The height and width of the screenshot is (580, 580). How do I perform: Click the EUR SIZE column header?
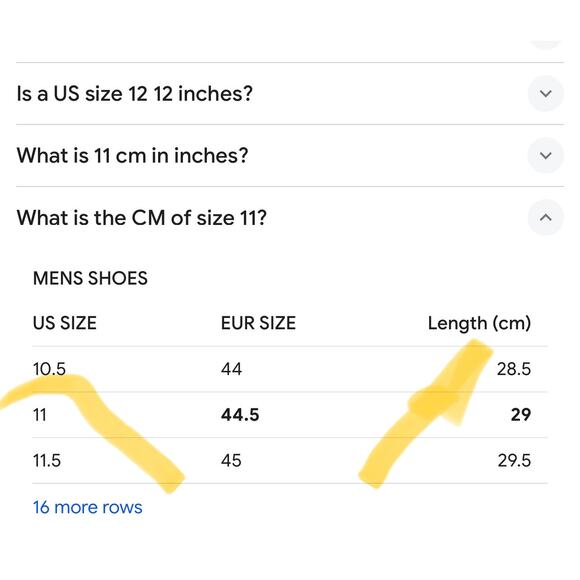[x=258, y=323]
